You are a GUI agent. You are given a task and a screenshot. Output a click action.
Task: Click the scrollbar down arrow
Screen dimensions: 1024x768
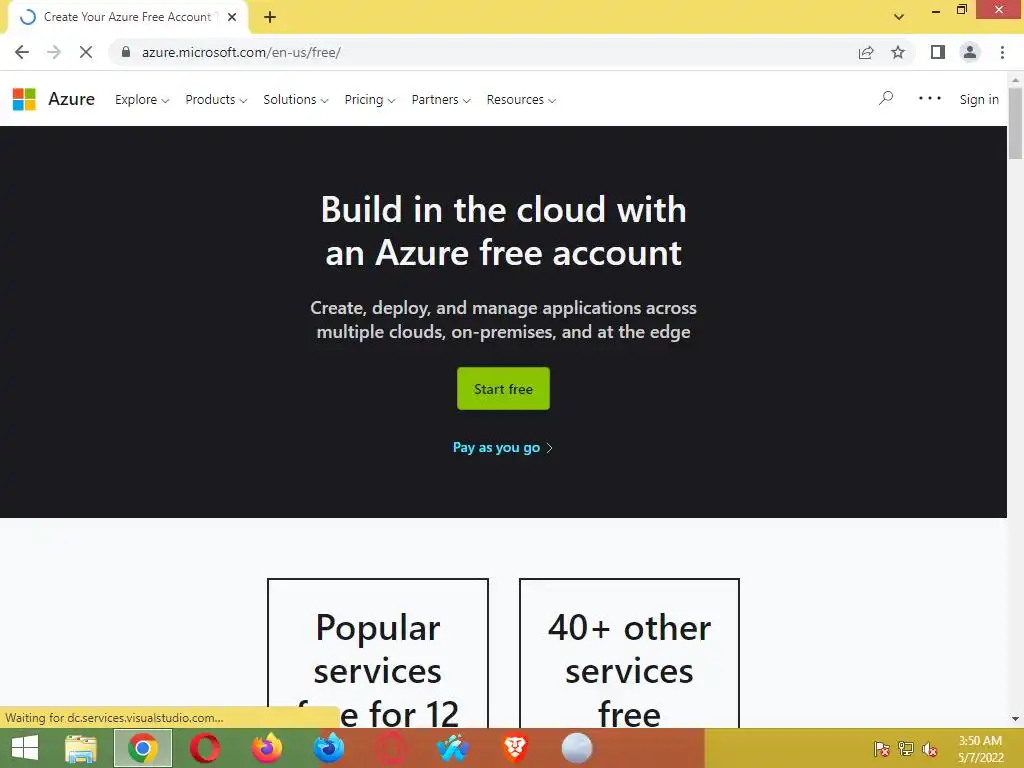(1015, 719)
